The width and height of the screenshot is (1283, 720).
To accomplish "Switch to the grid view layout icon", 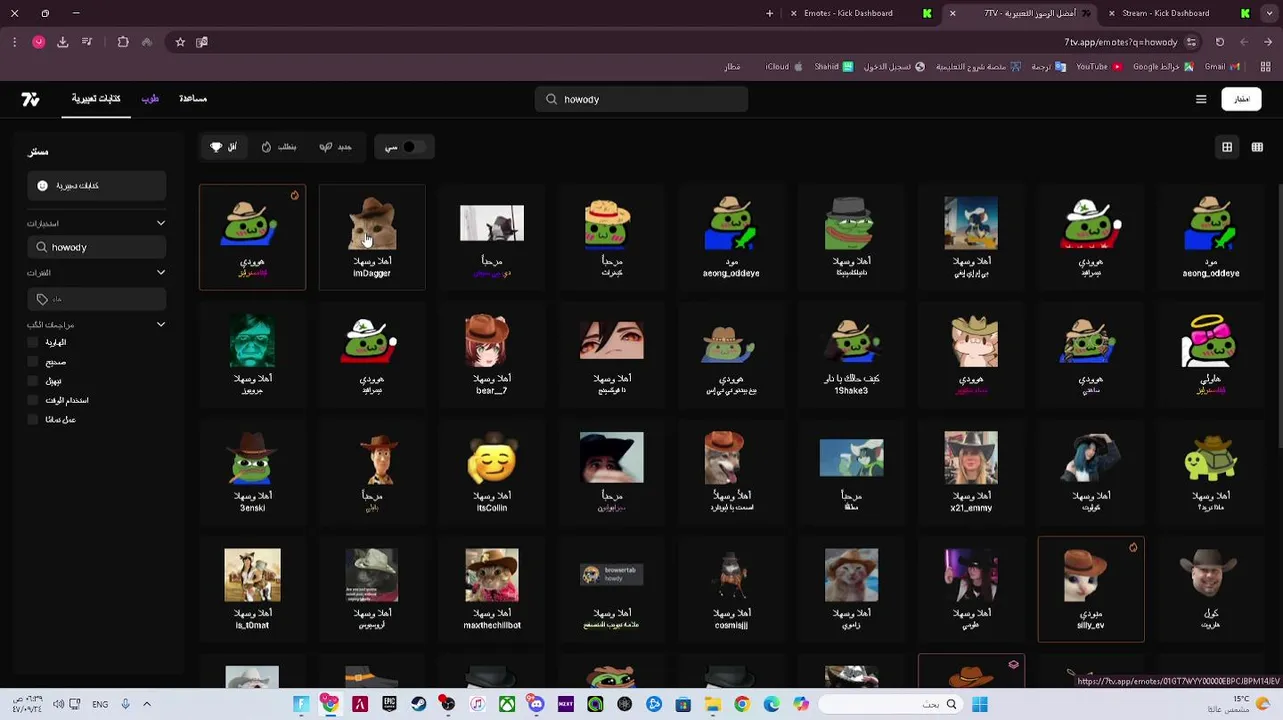I will (1227, 147).
